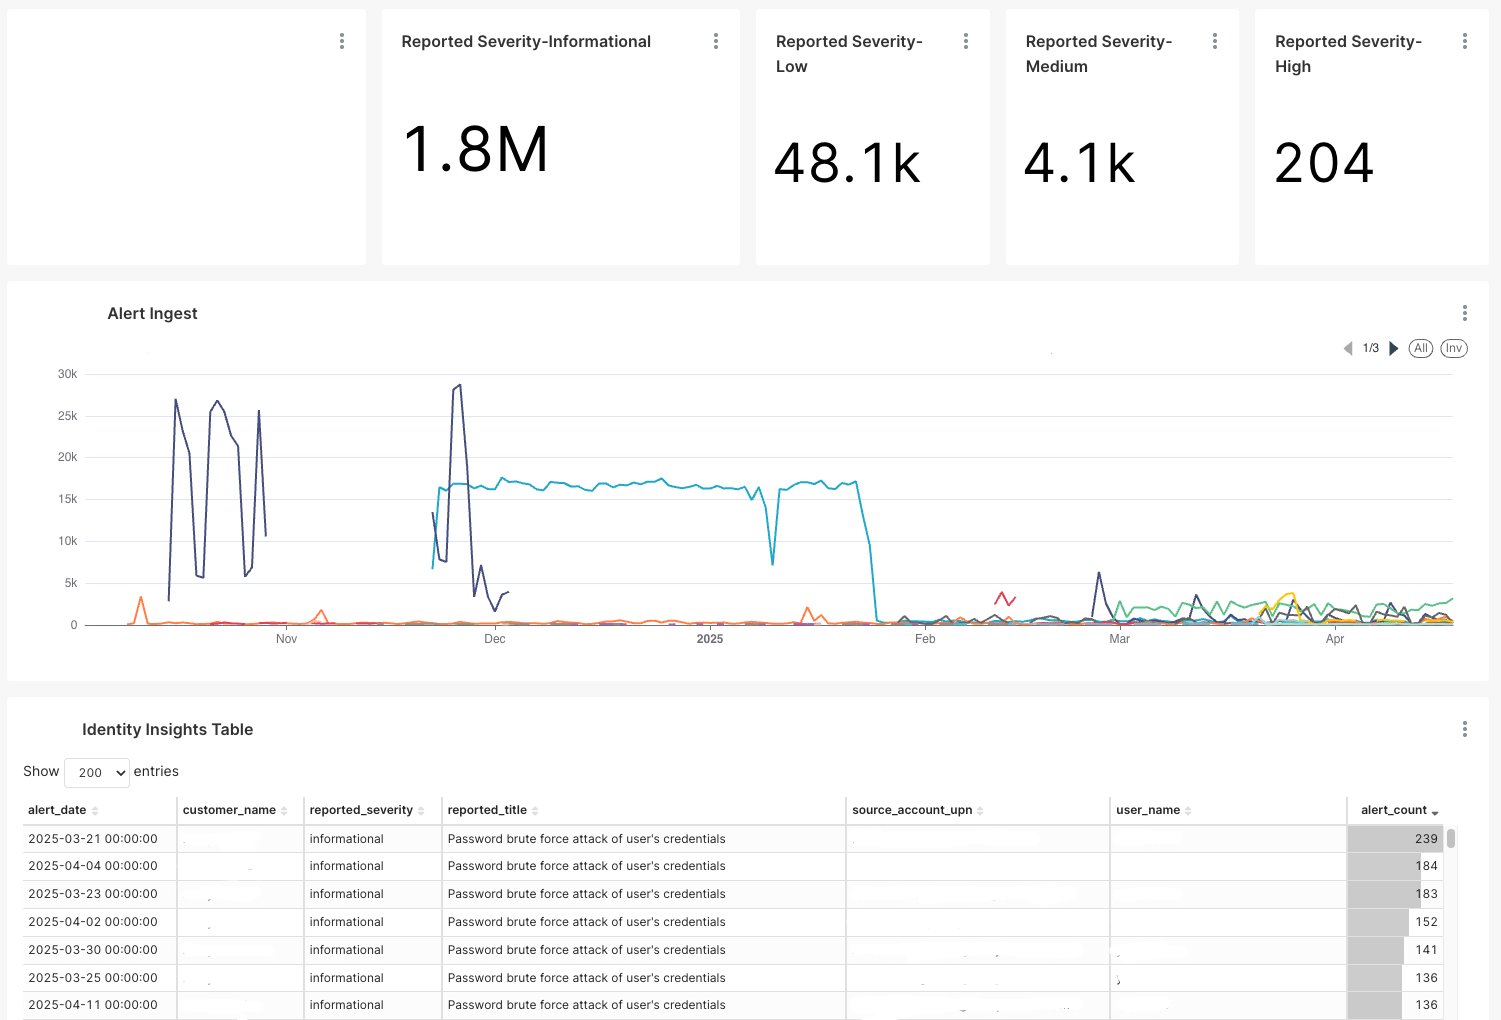This screenshot has width=1501, height=1020.
Task: Open the Alert Ingest panel options menu
Action: pos(1465,312)
